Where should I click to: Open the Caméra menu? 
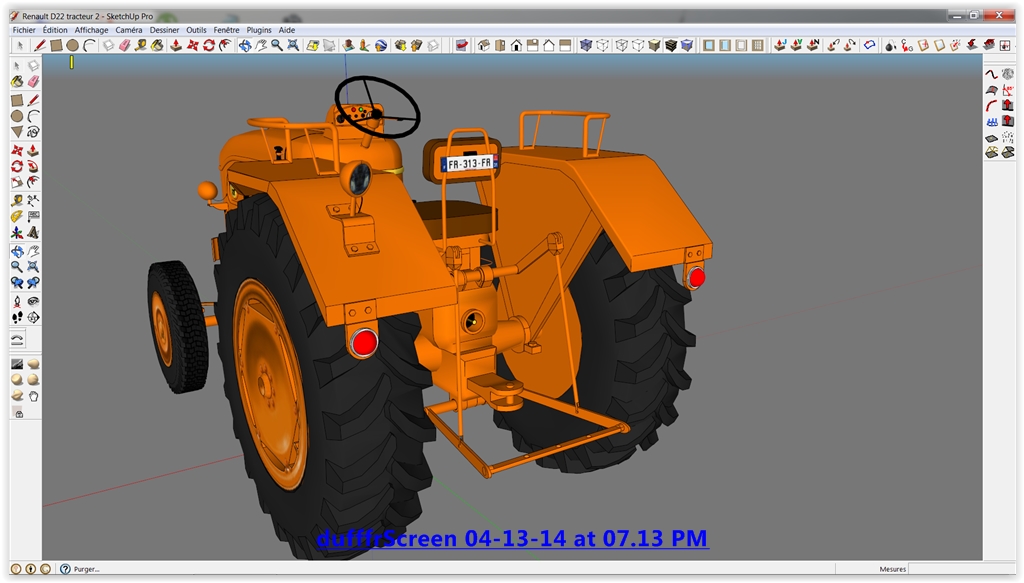[x=129, y=30]
